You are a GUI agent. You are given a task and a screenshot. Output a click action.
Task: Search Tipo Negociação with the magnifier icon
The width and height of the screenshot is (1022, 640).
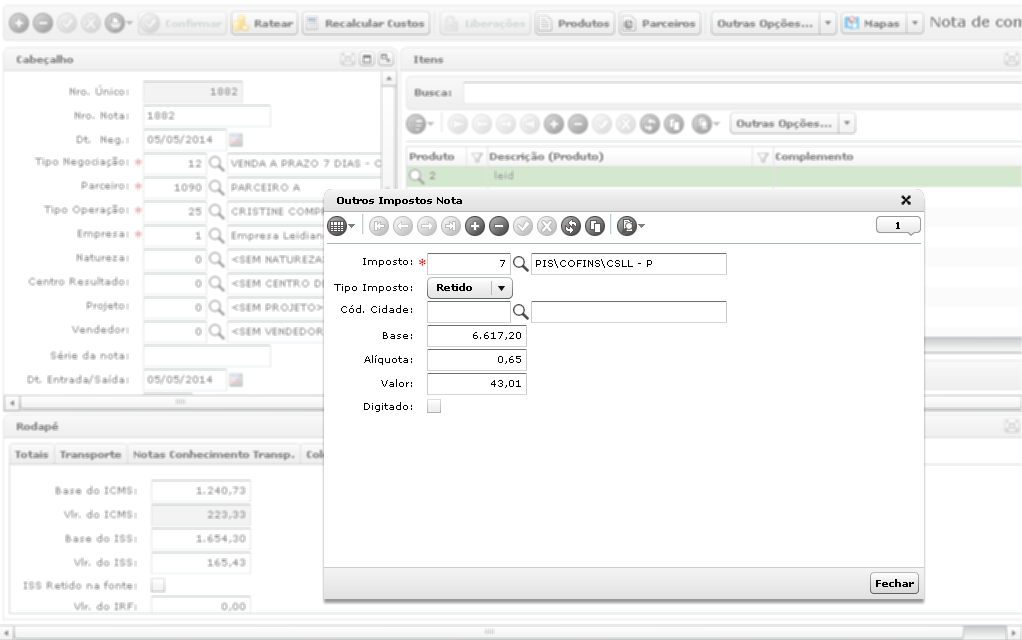coord(216,164)
